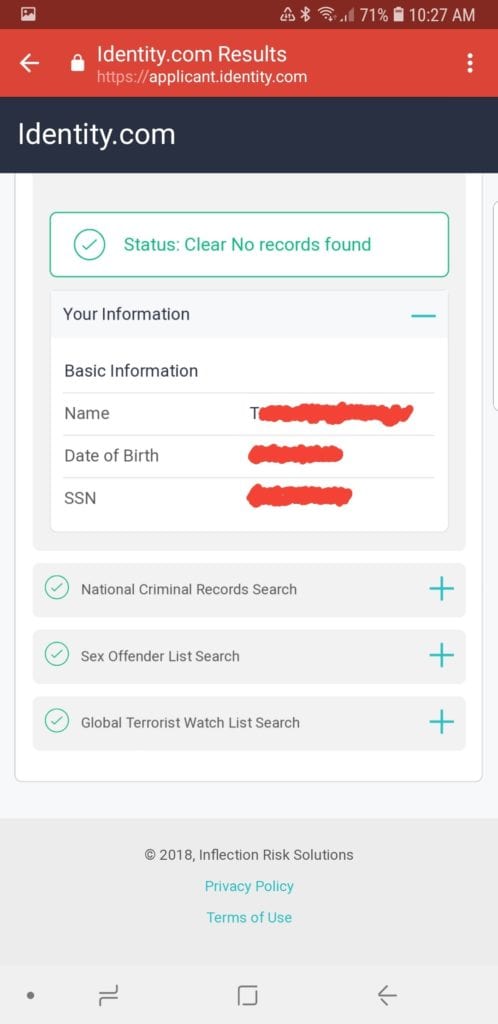Open the Privacy Policy link
This screenshot has width=498, height=1024.
click(249, 886)
